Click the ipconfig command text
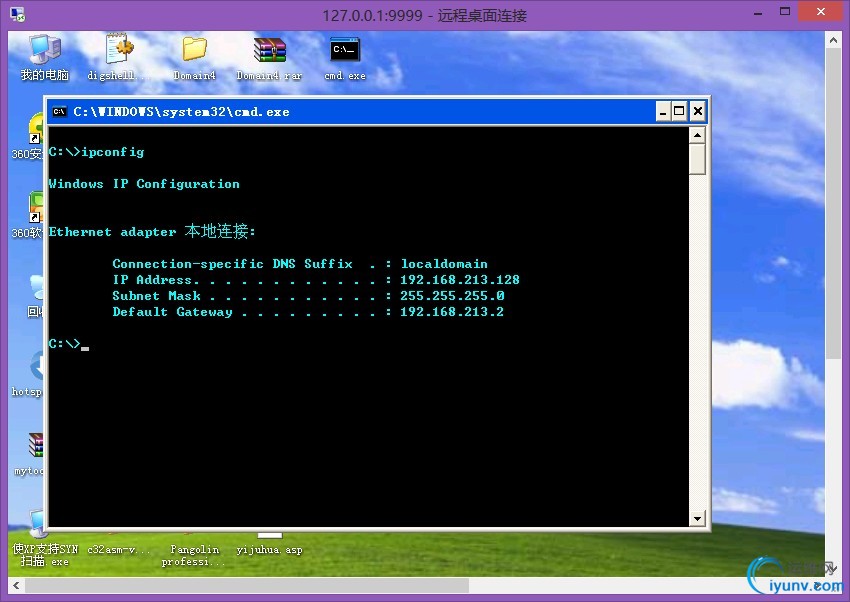850x602 pixels. pyautogui.click(x=113, y=152)
